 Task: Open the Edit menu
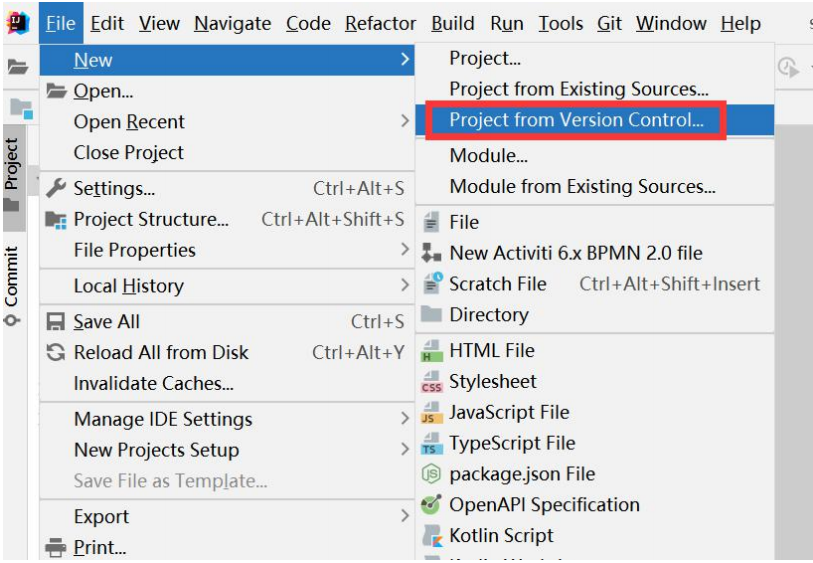click(x=107, y=23)
